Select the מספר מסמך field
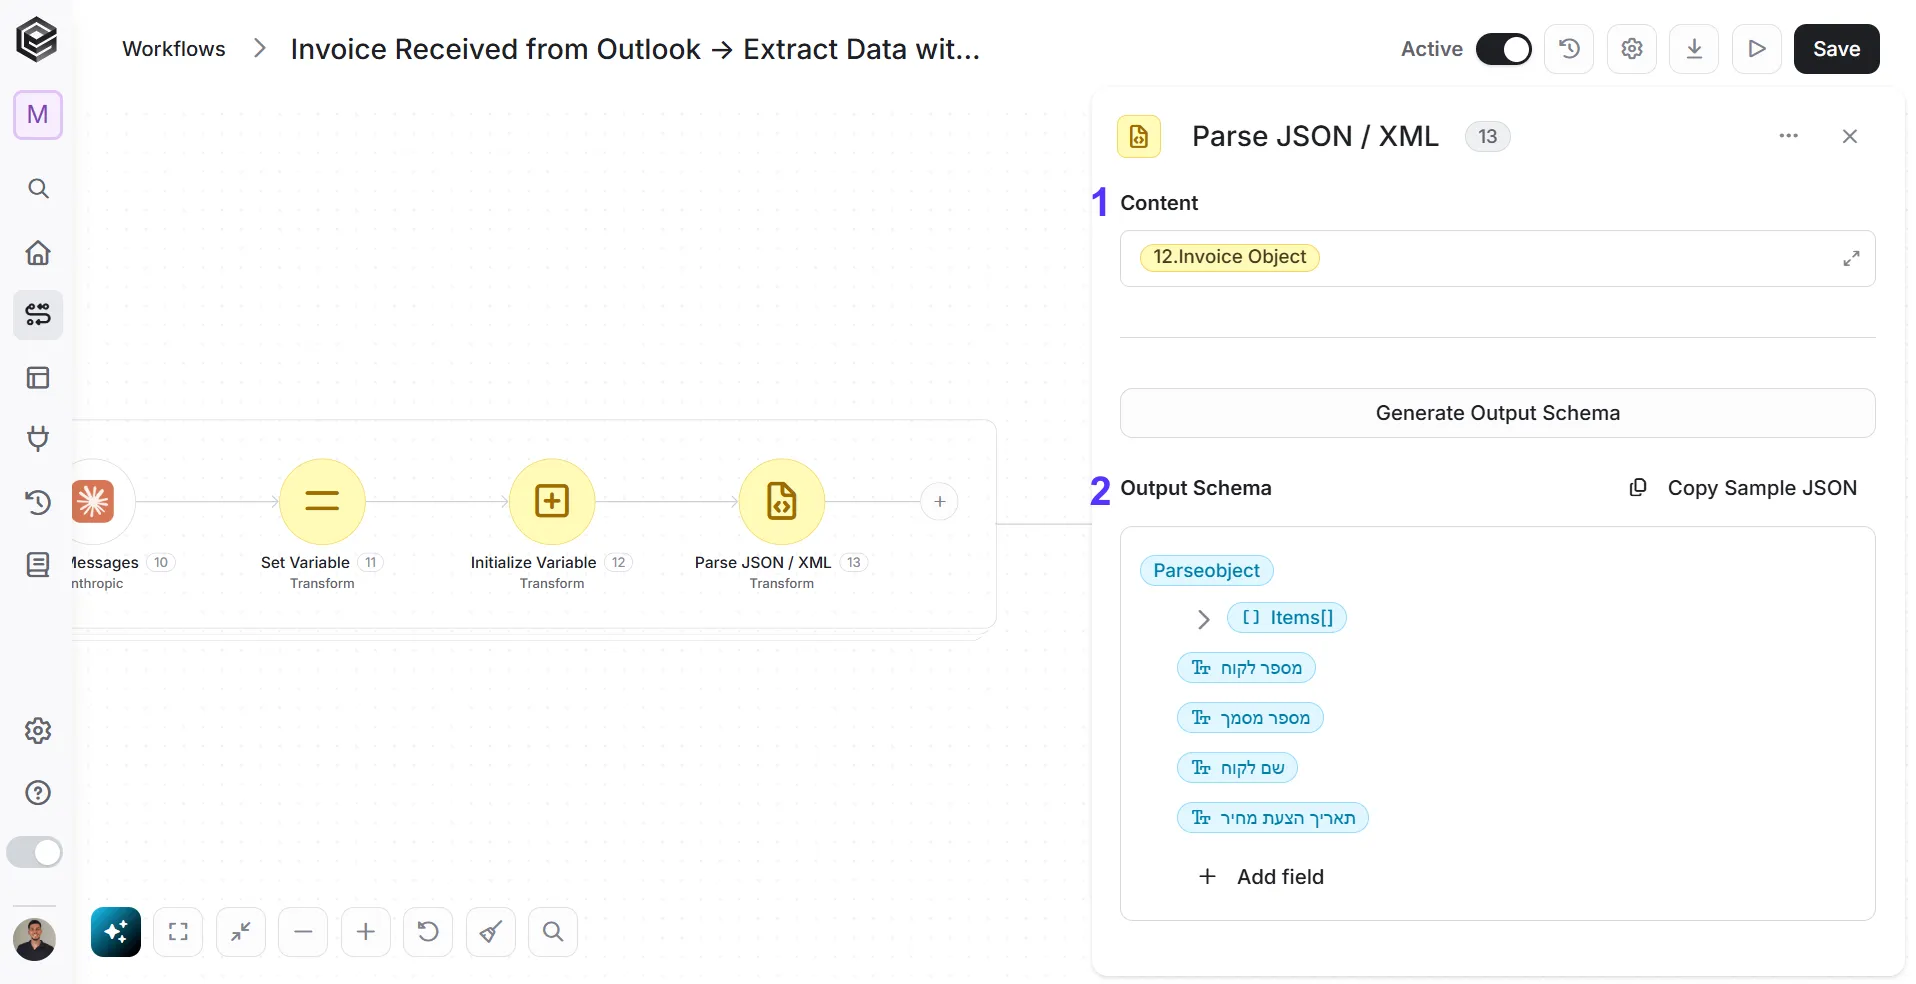1916x984 pixels. point(1250,718)
